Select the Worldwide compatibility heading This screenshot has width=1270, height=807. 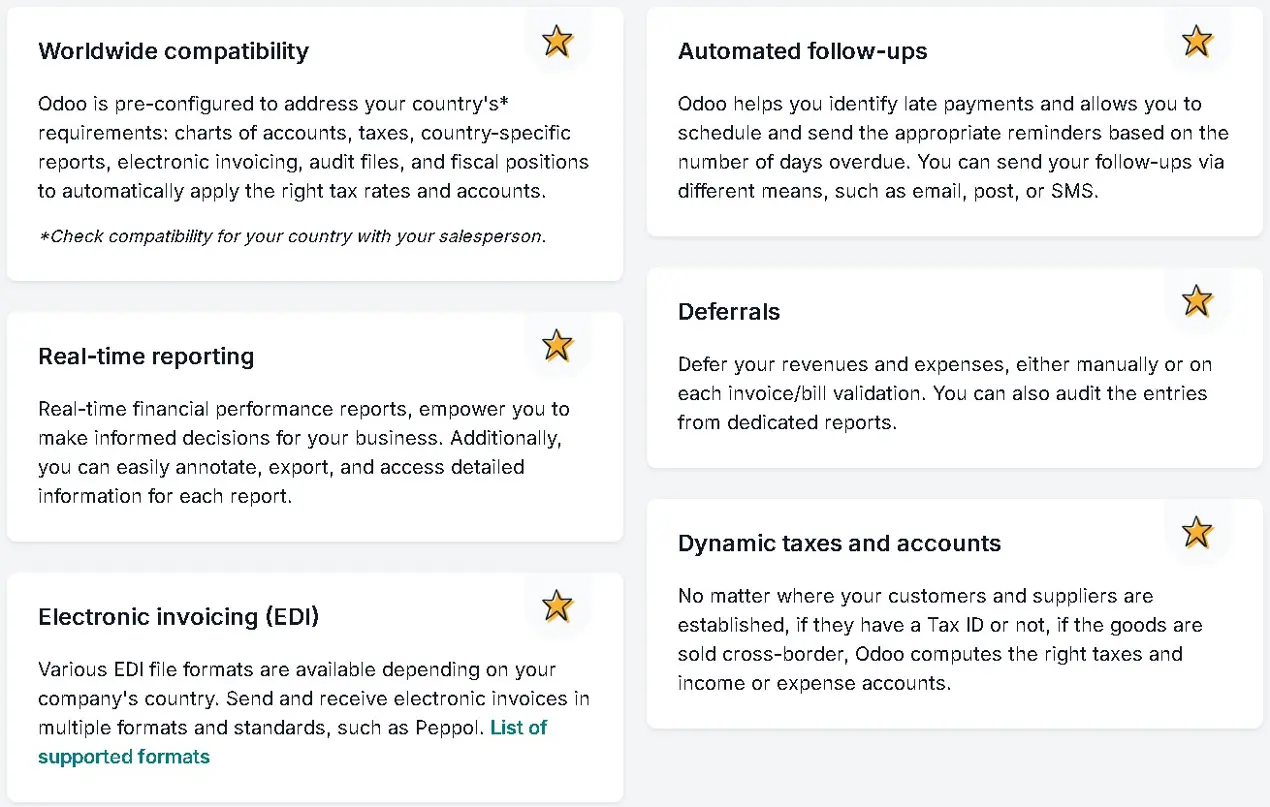click(173, 51)
